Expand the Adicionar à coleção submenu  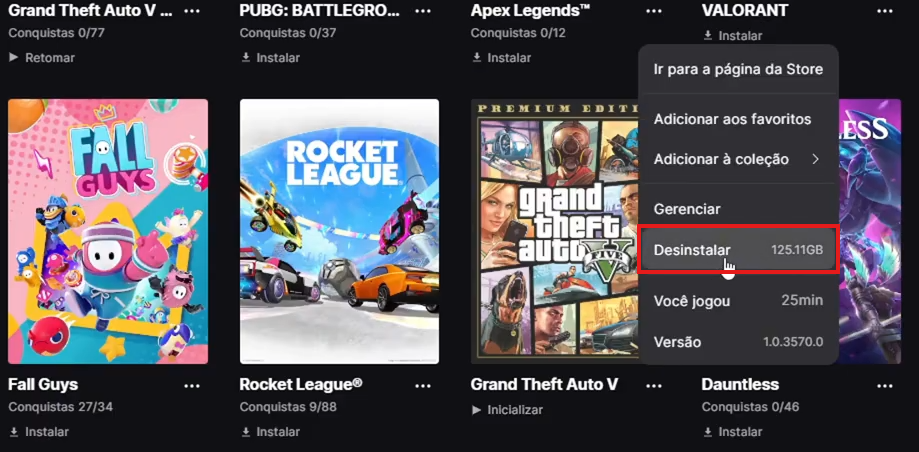tap(737, 159)
